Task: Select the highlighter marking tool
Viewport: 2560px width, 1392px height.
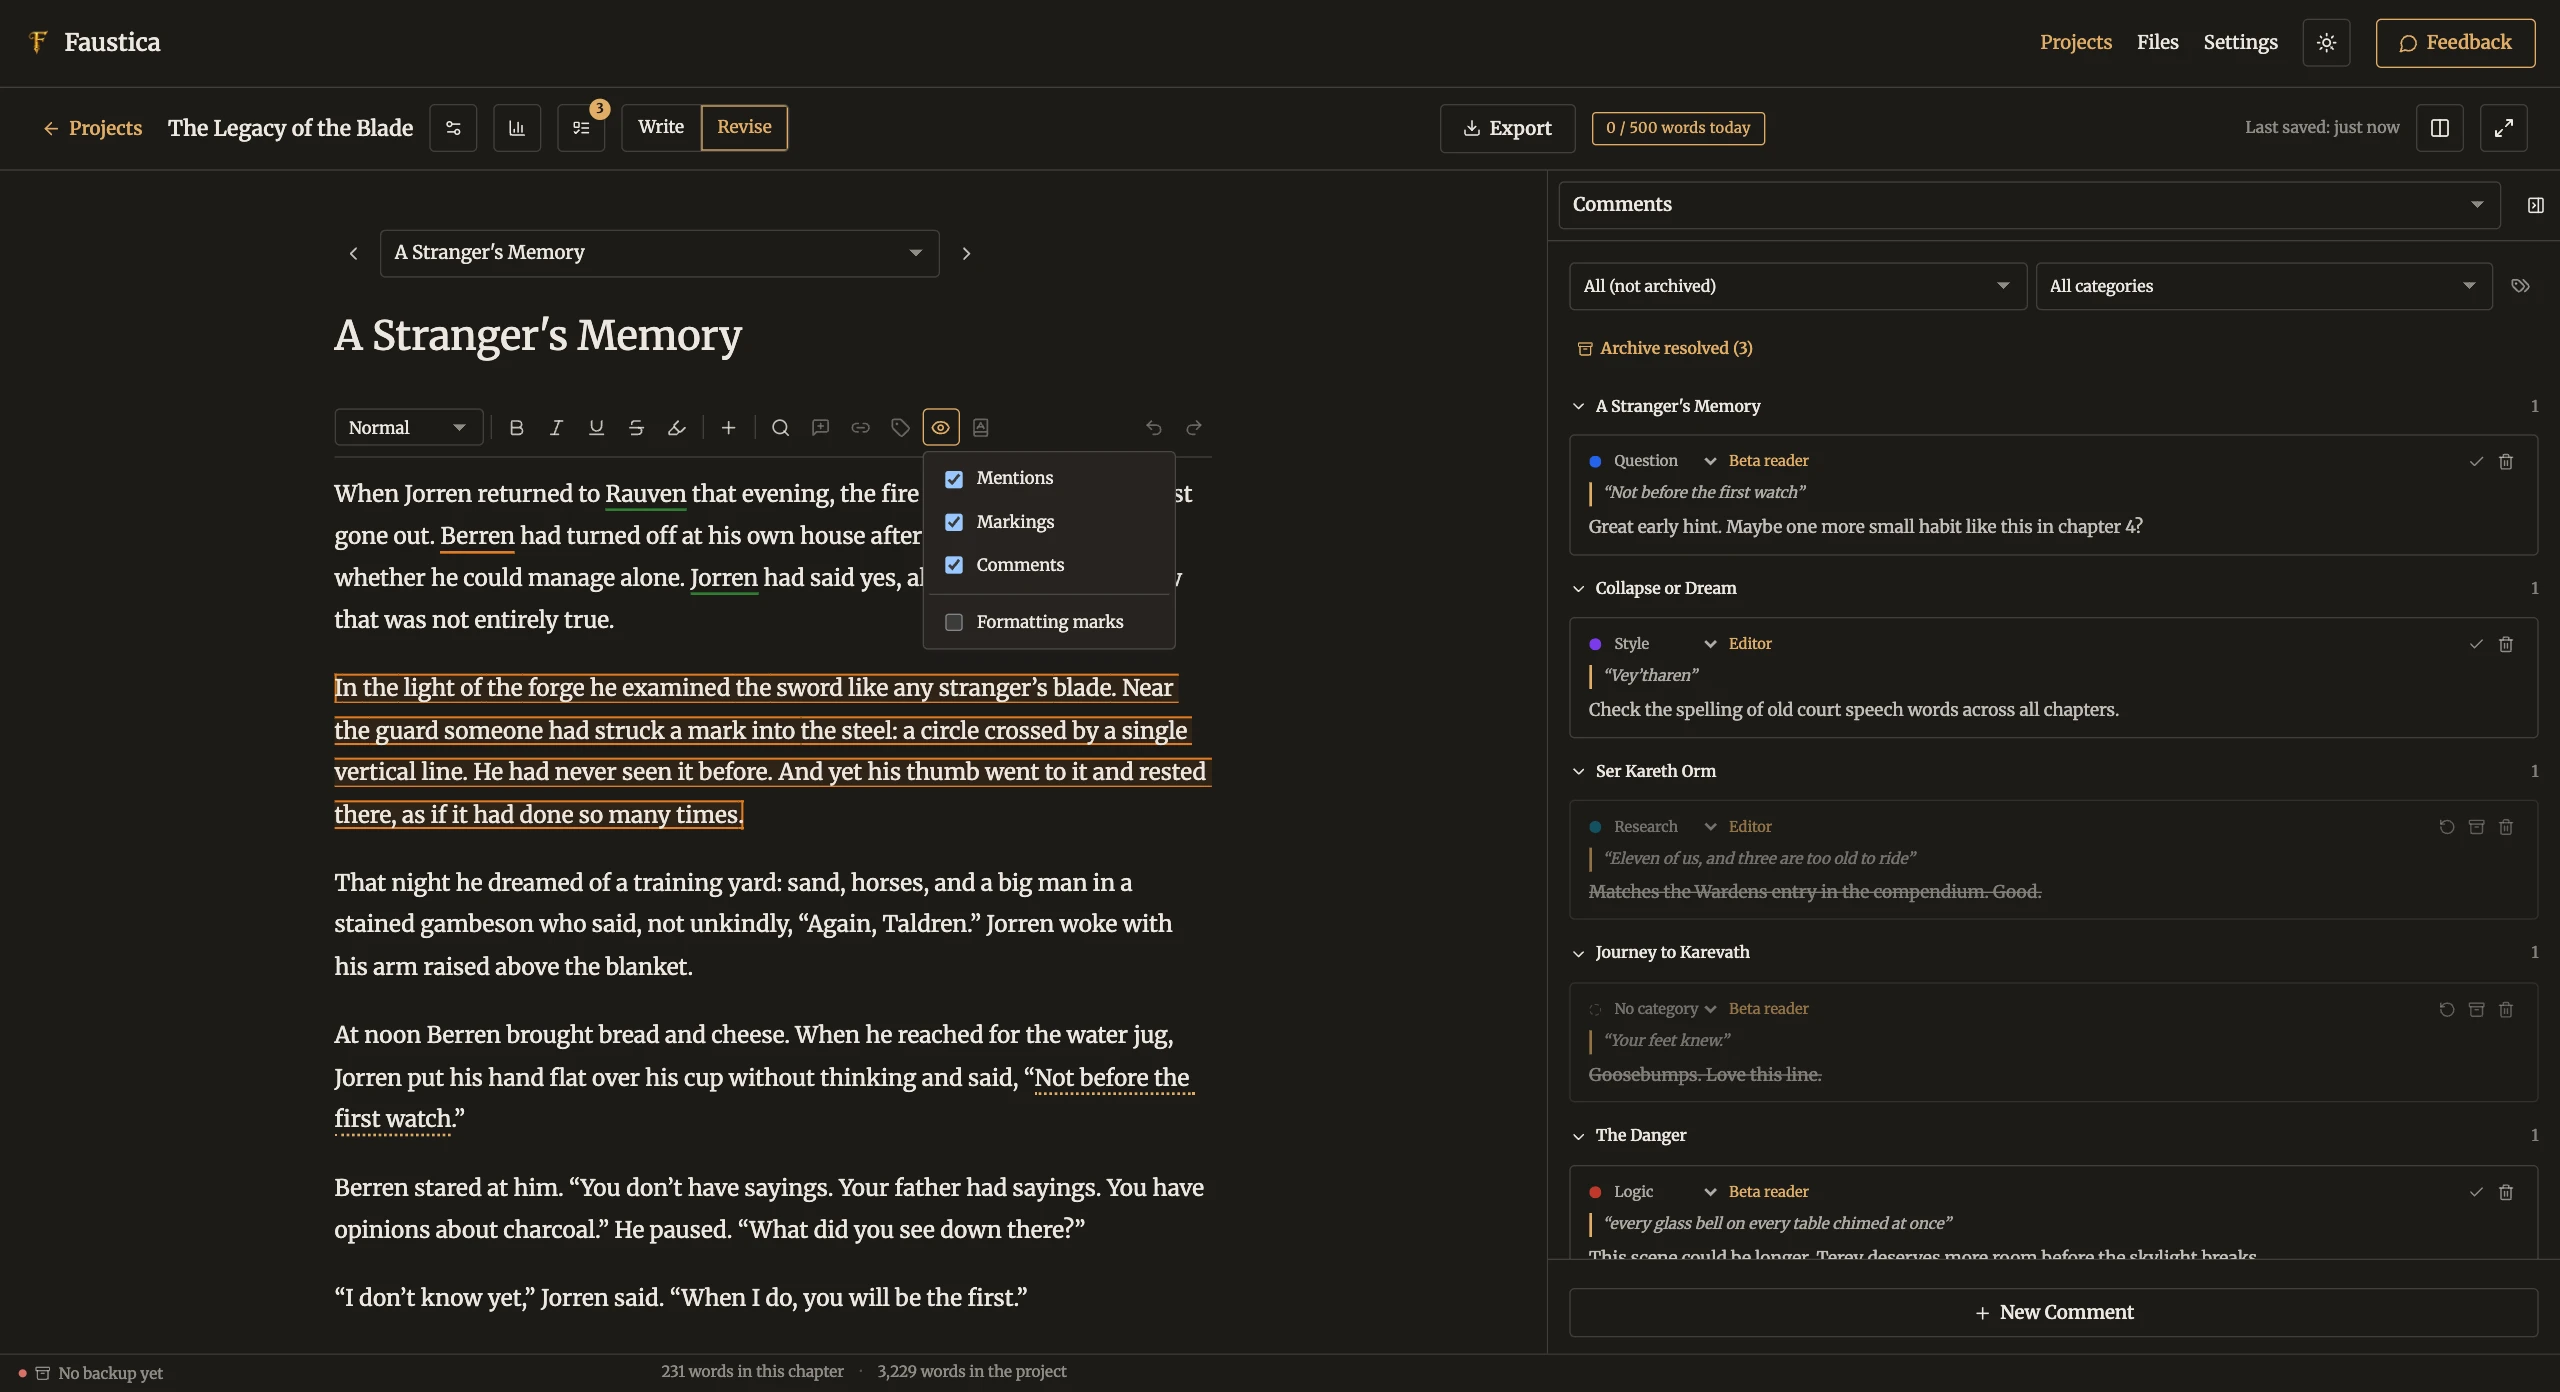Action: tap(677, 428)
